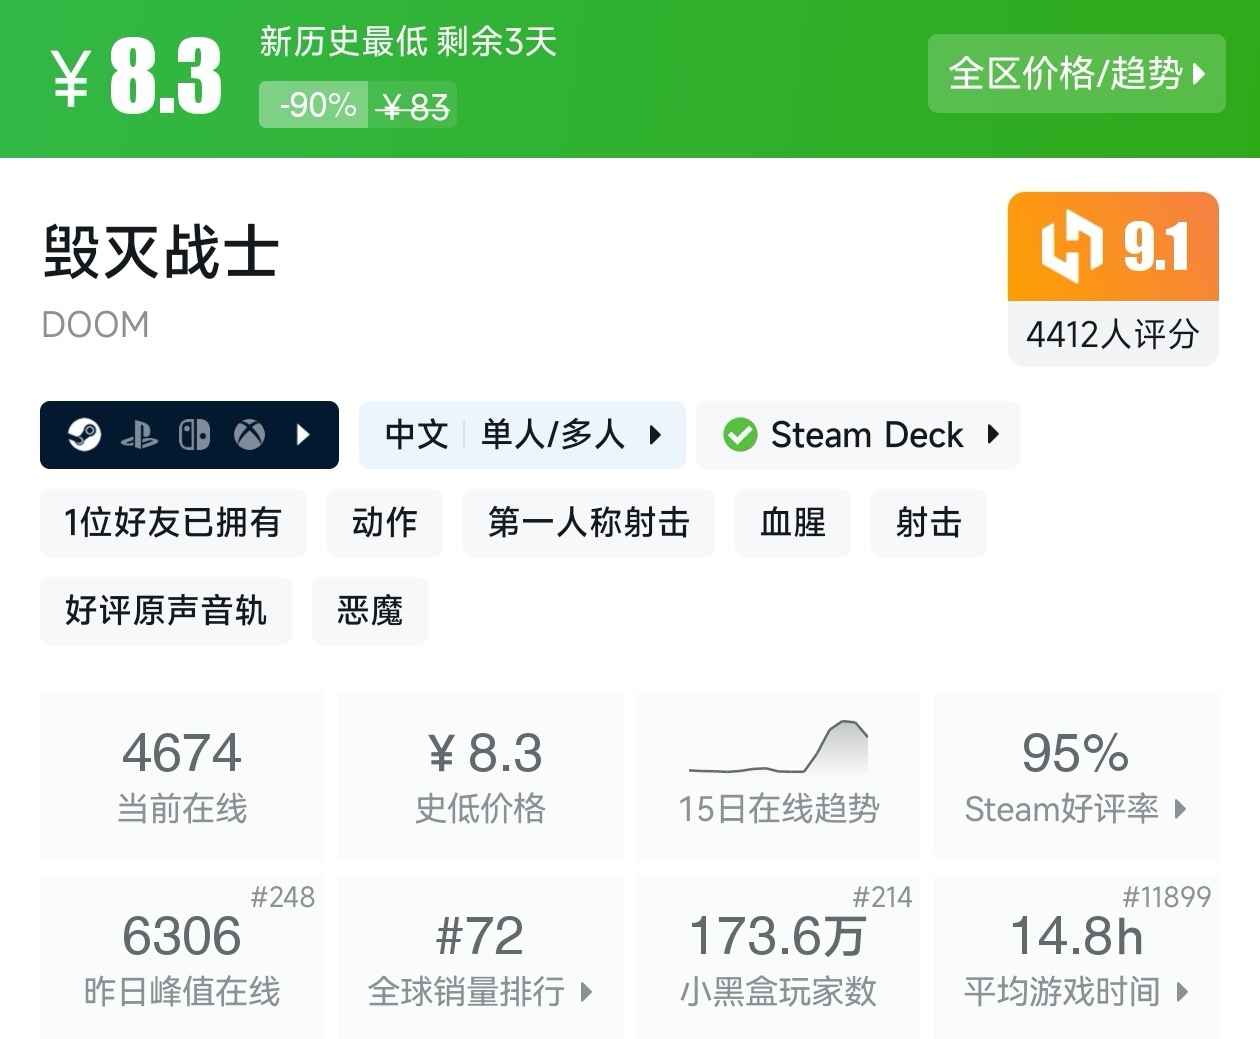Open 全区价格/趋势 price trends

point(1076,74)
